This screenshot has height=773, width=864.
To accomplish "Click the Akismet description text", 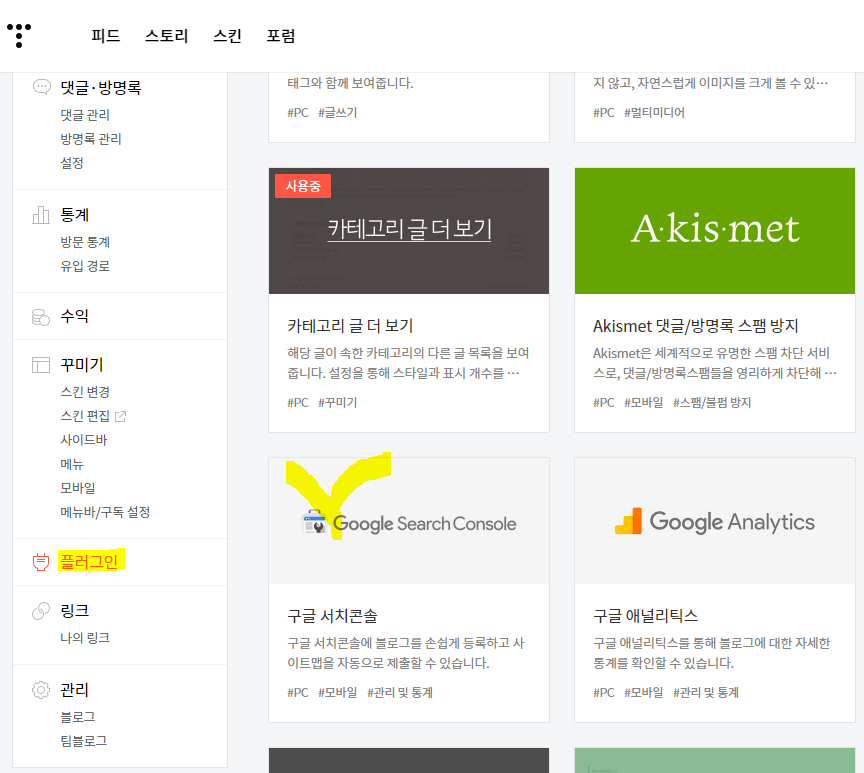I will point(715,363).
